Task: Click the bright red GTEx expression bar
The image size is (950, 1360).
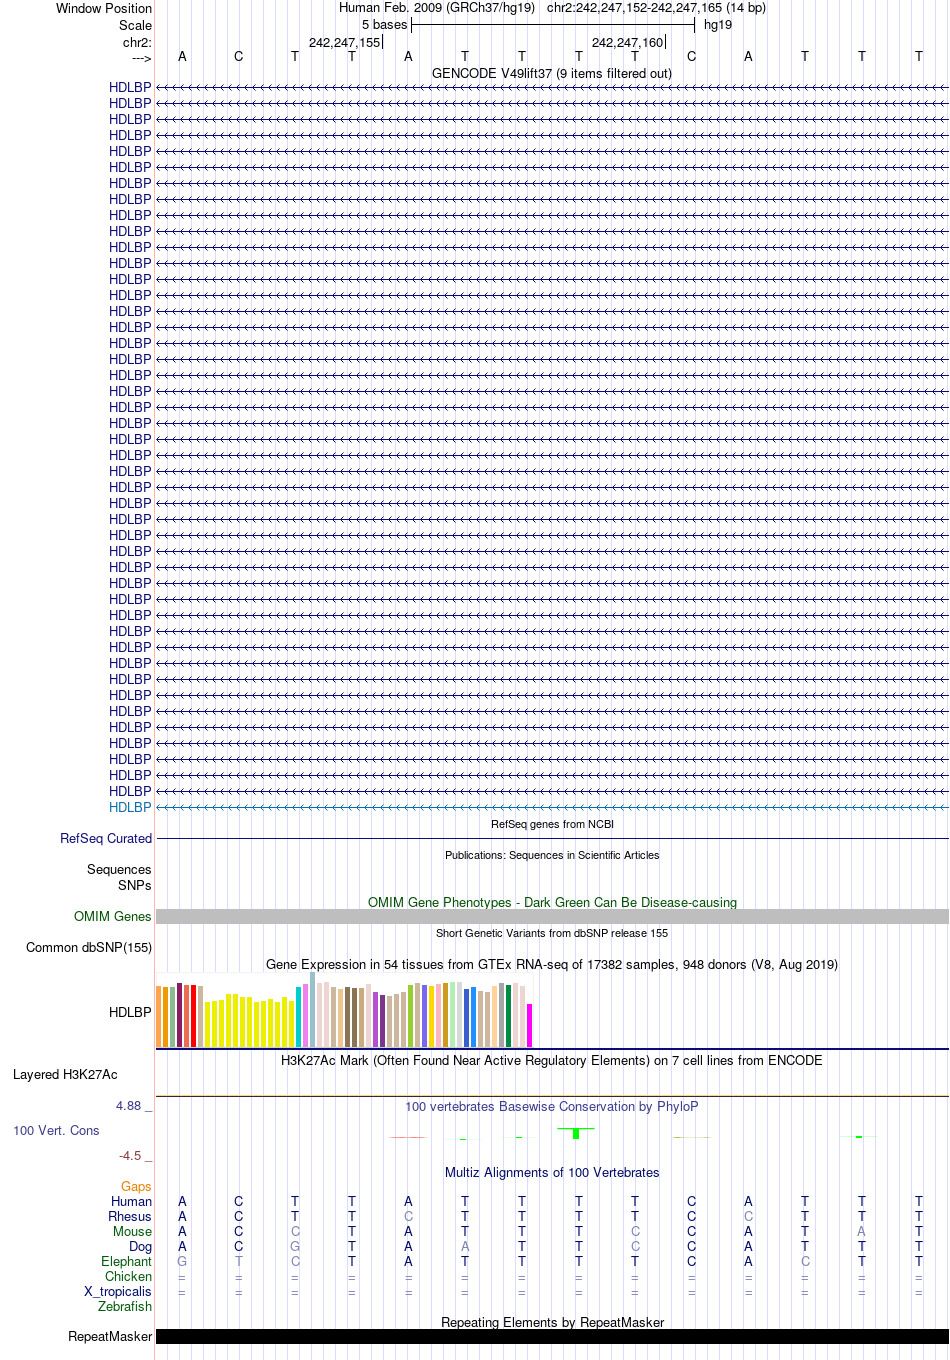Action: (193, 1016)
